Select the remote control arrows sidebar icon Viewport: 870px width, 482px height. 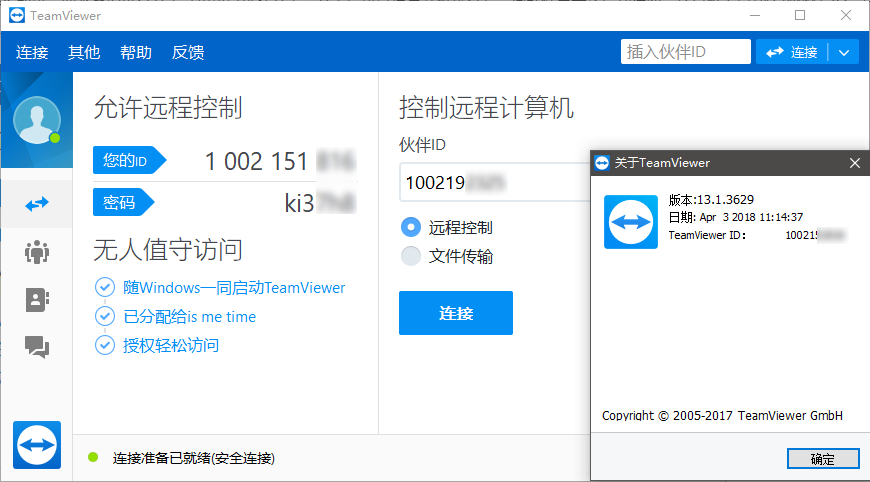tap(37, 204)
